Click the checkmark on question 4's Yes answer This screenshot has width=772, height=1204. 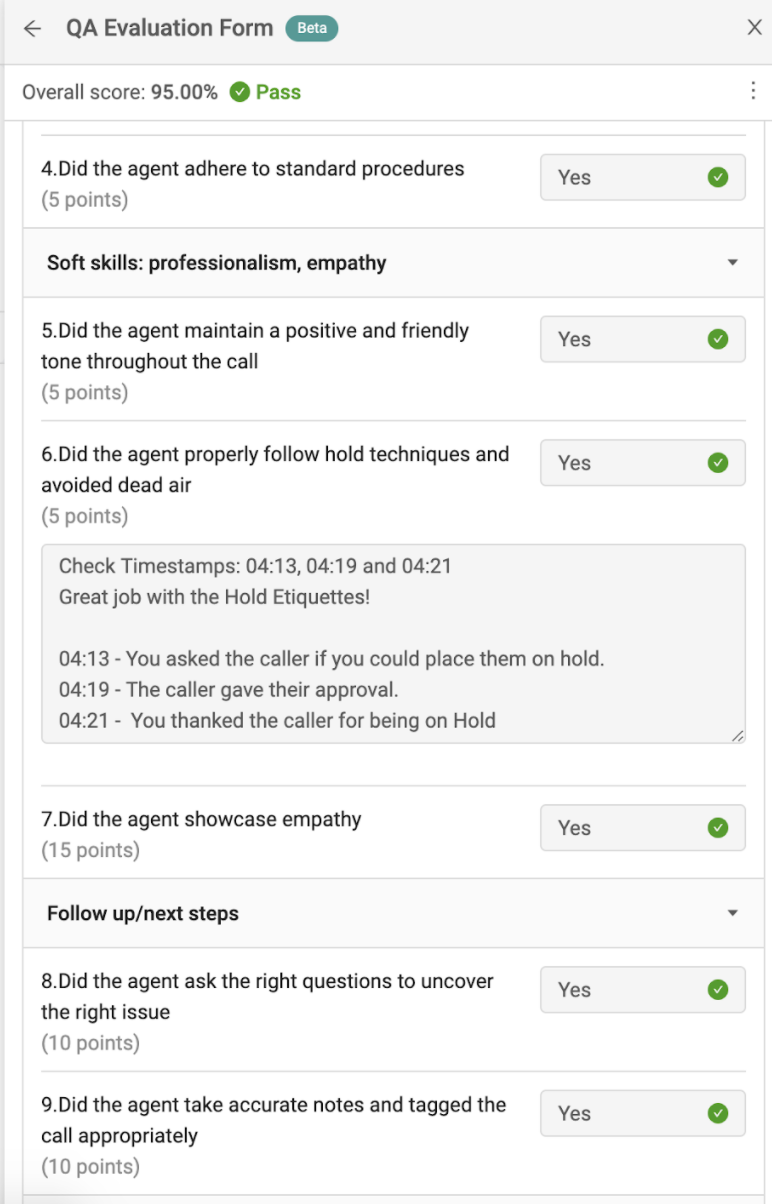[x=718, y=177]
